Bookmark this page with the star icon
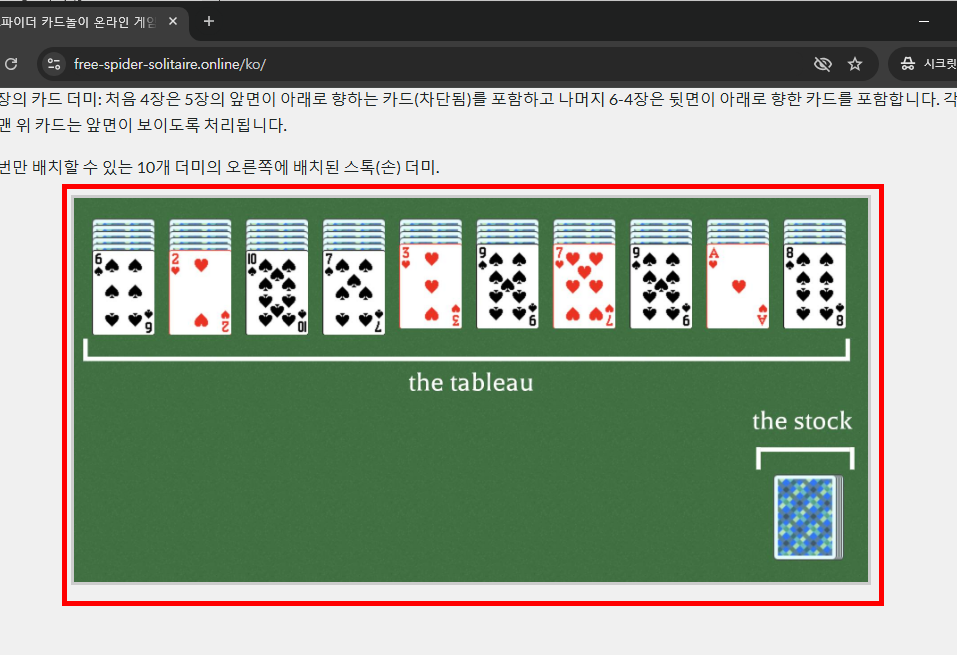Image resolution: width=957 pixels, height=655 pixels. [x=855, y=63]
